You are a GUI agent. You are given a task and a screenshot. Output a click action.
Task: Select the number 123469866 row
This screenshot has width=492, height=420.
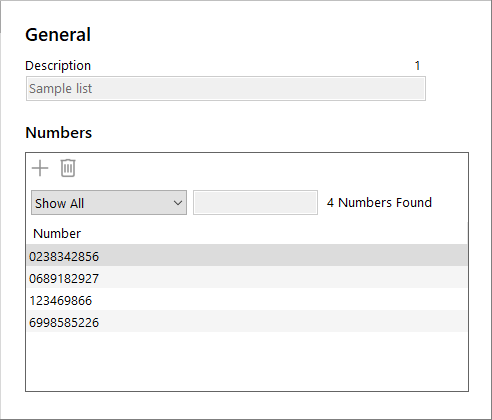coord(247,300)
